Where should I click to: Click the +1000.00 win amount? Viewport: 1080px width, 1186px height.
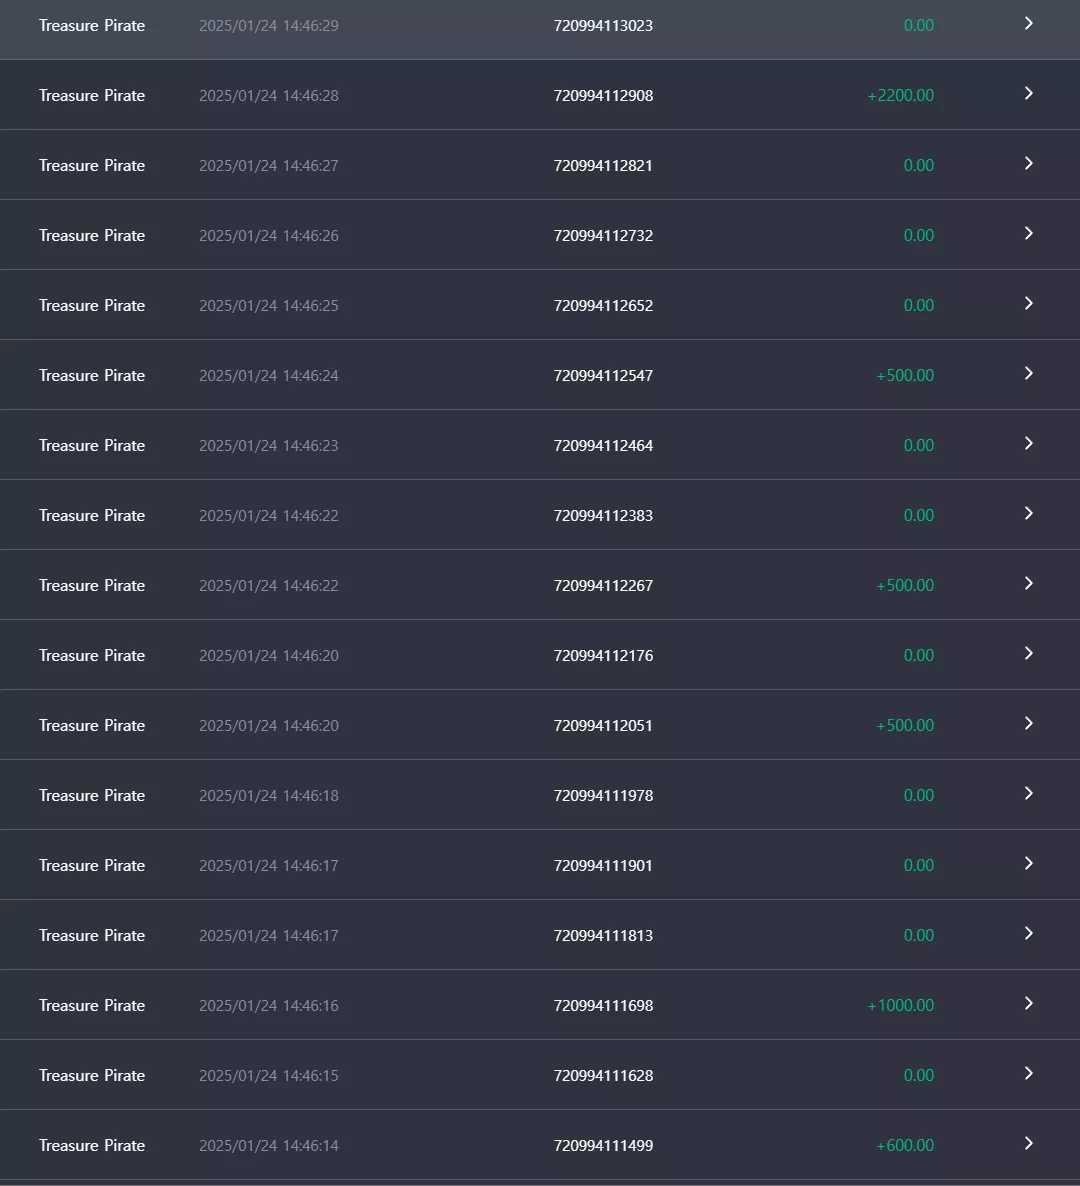[901, 1005]
